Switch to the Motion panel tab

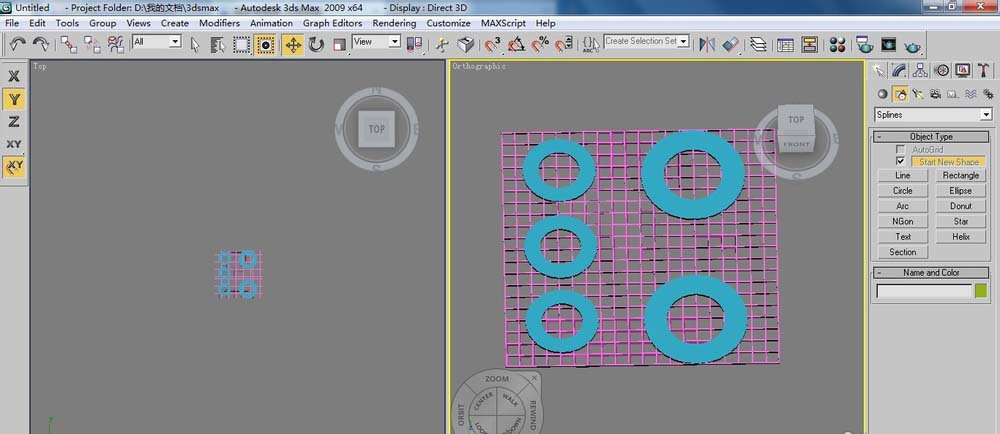941,70
